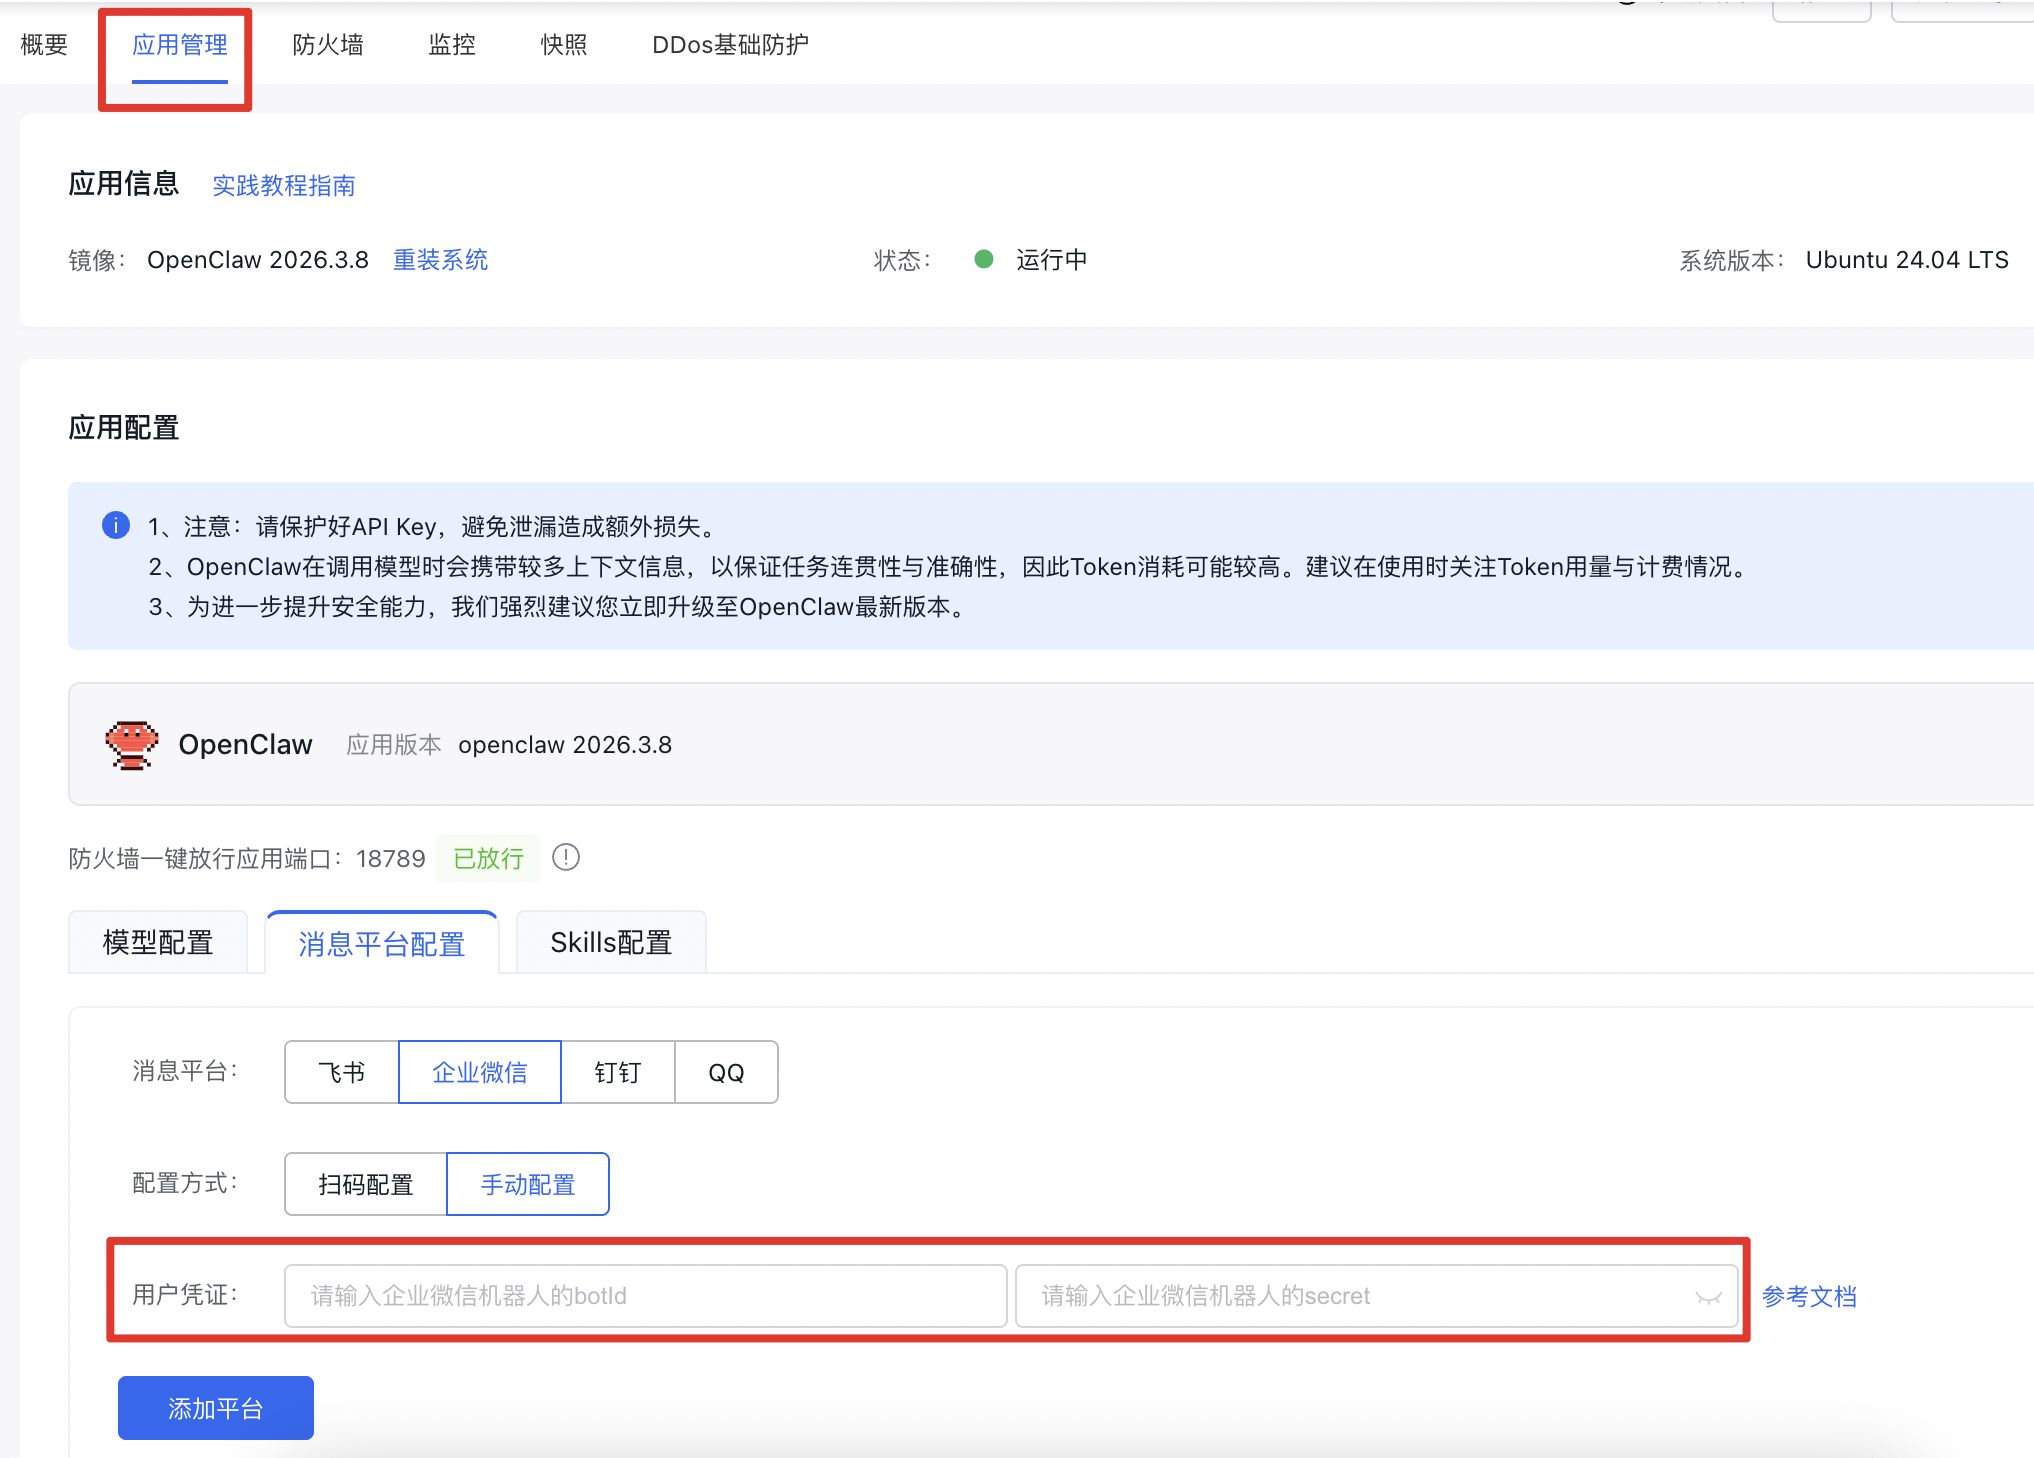Image resolution: width=2034 pixels, height=1458 pixels.
Task: Focus the botId input field
Action: pyautogui.click(x=645, y=1296)
